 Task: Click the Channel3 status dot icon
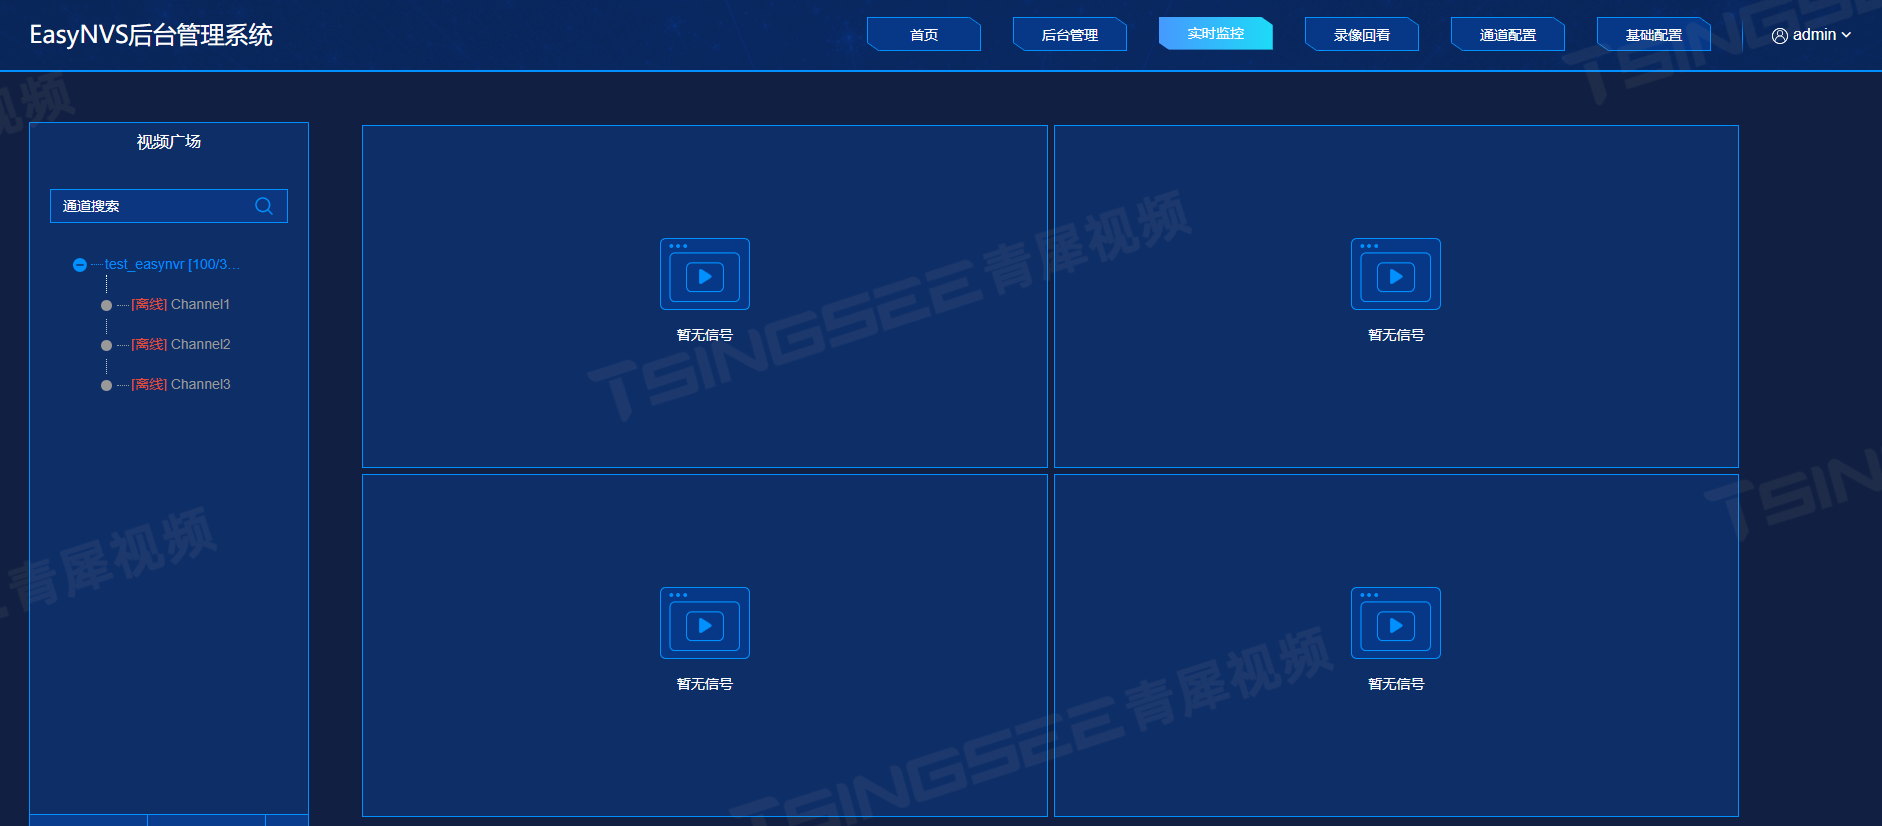(x=106, y=385)
